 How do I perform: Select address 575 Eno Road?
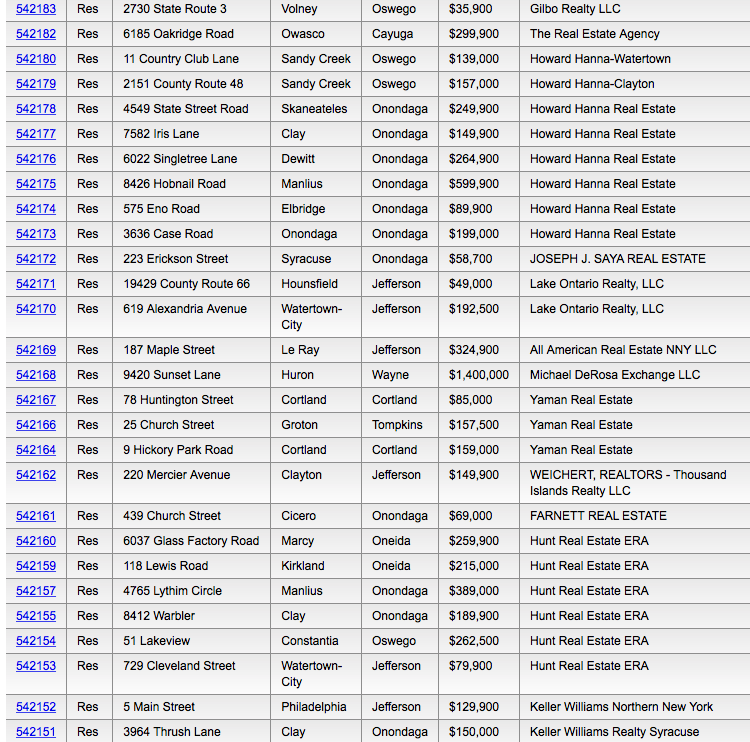[x=161, y=209]
